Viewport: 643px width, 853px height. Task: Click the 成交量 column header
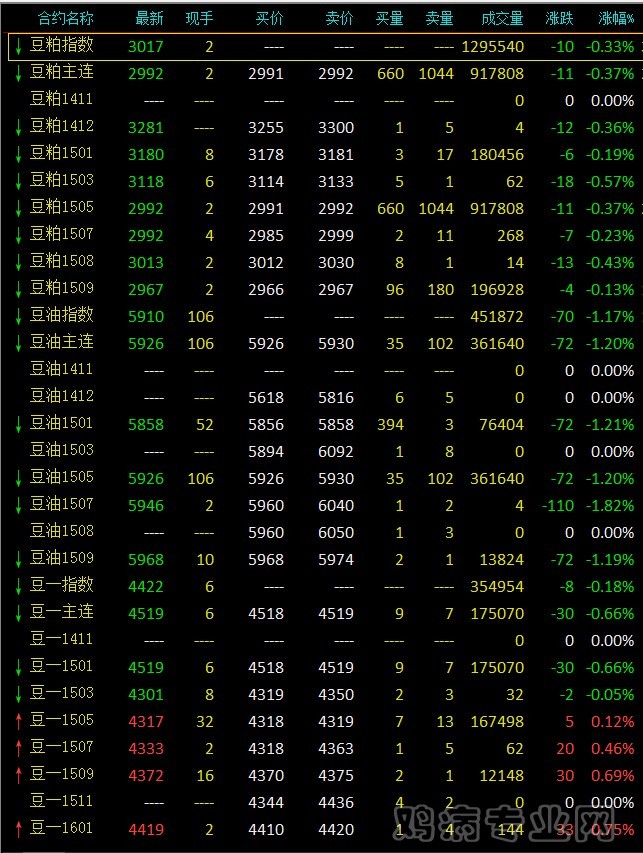pos(502,18)
